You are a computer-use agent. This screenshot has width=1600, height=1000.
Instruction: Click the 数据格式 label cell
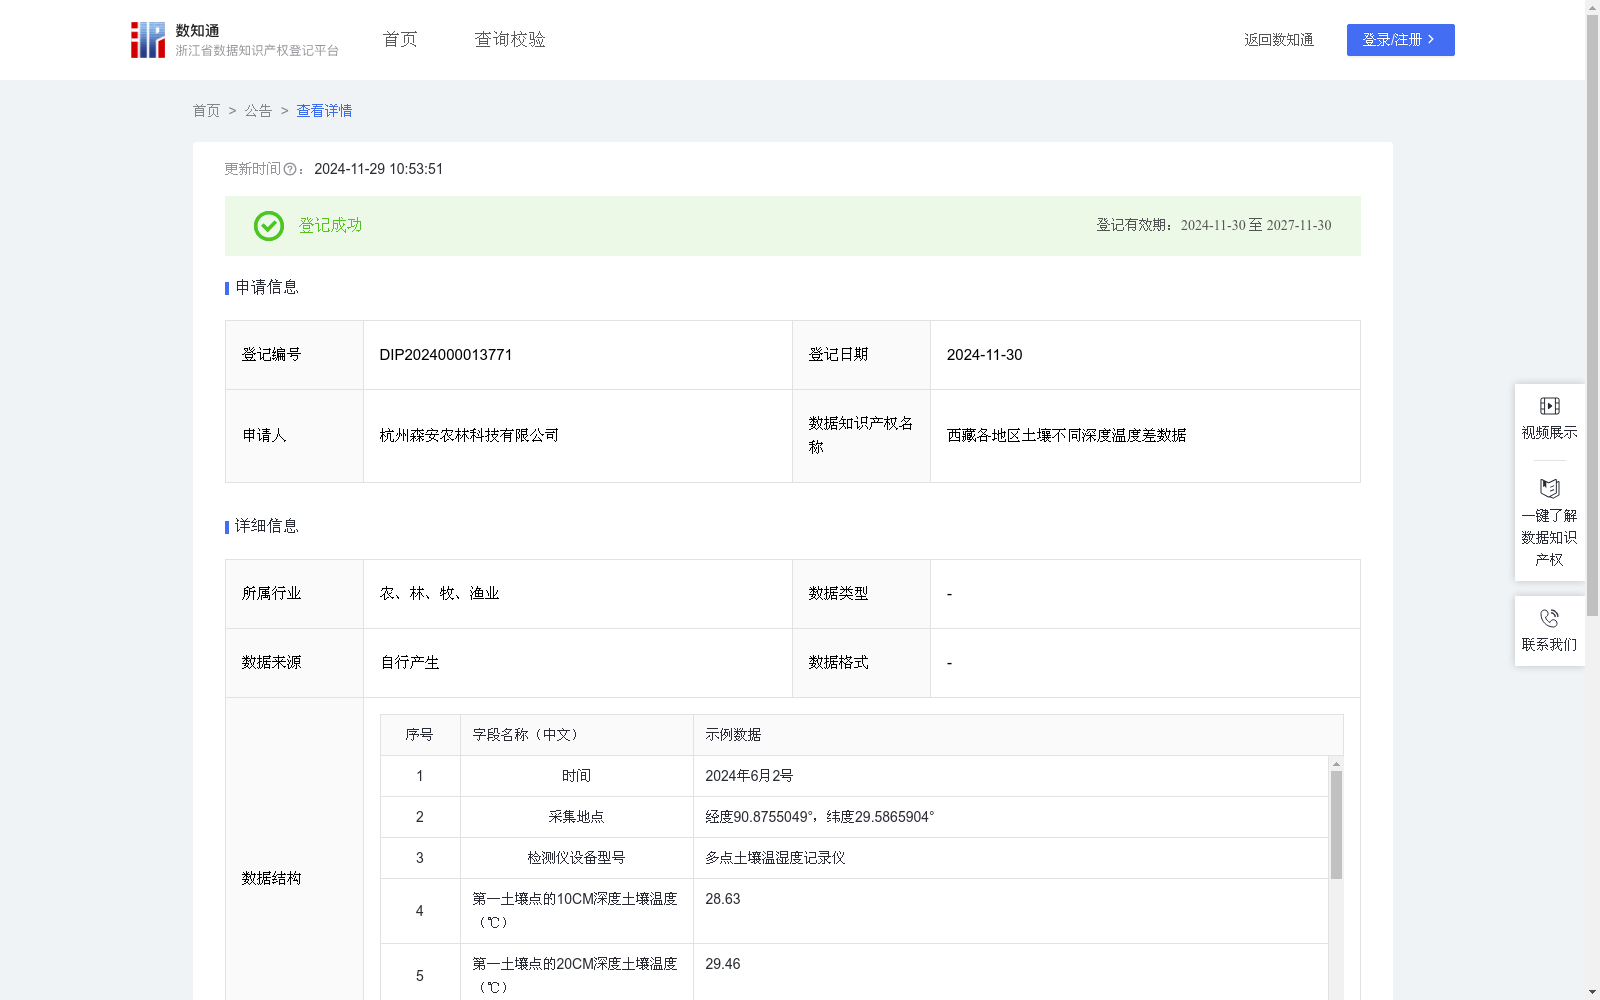point(861,663)
